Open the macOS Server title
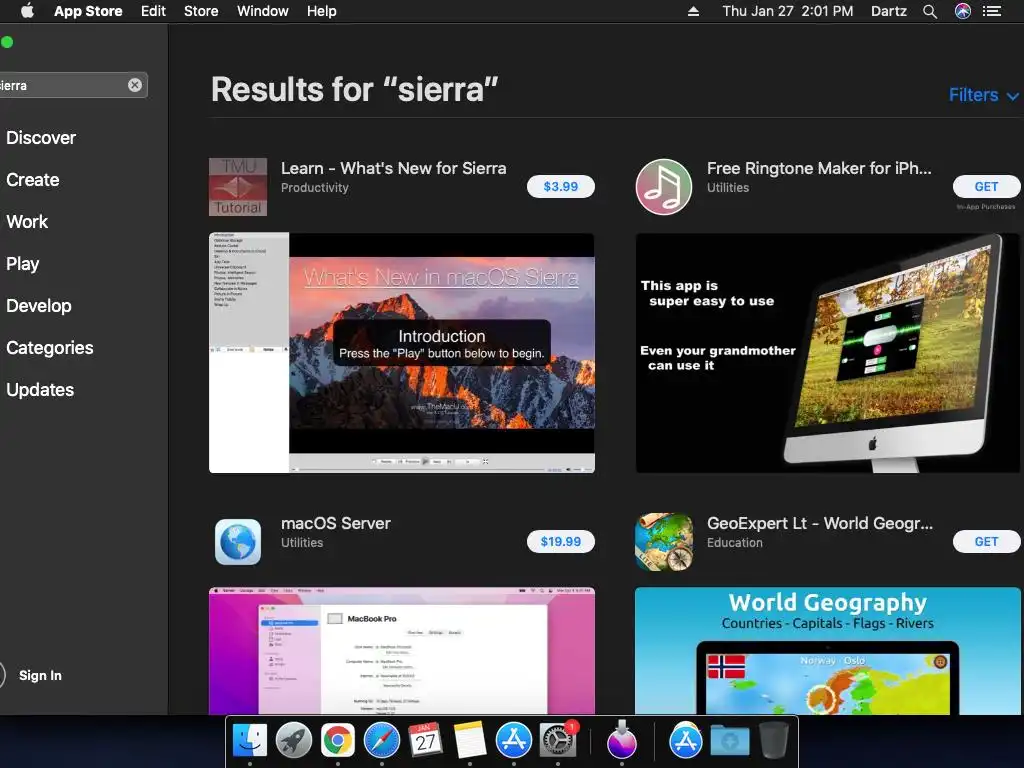This screenshot has width=1024, height=768. tap(336, 524)
